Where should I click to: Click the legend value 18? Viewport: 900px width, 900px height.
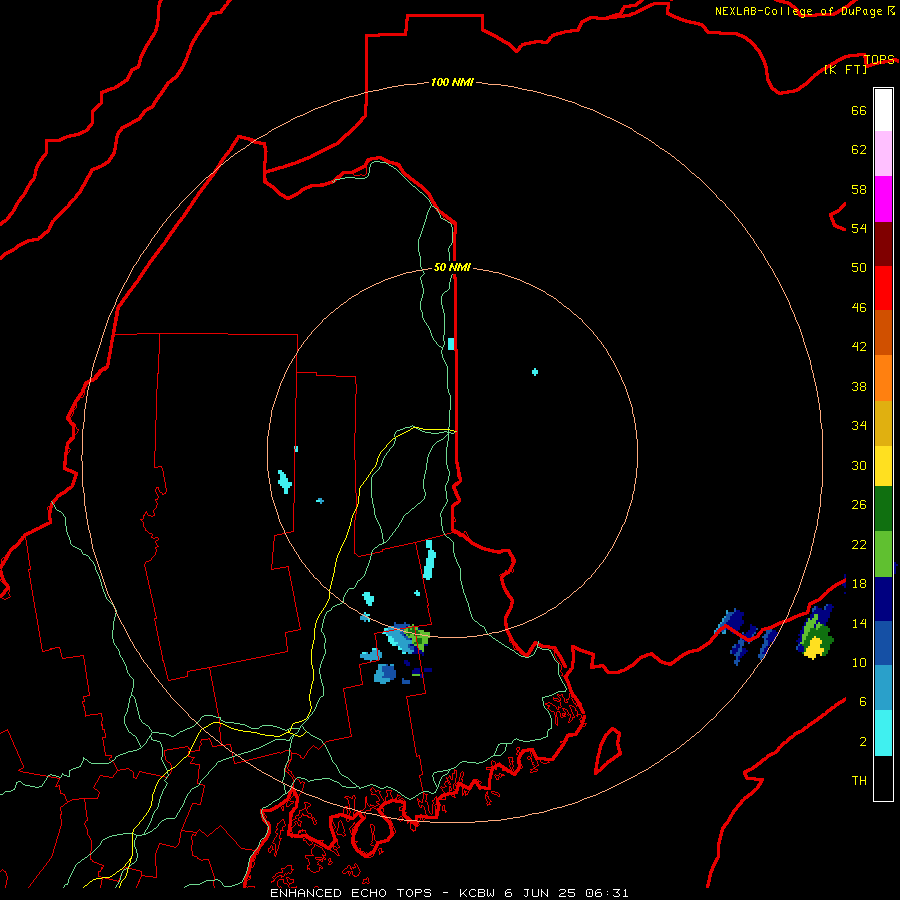[859, 584]
